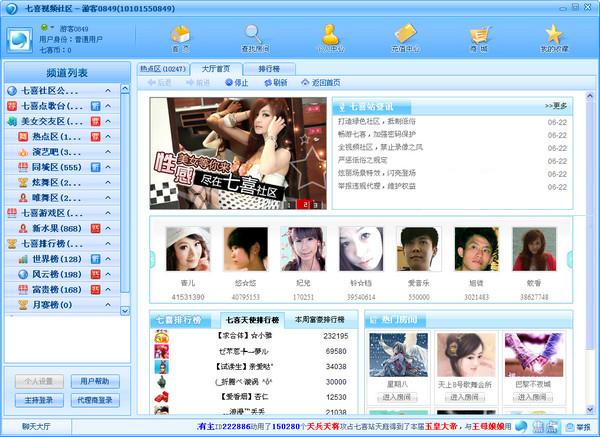Image resolution: width=600 pixels, height=437 pixels.
Task: Switch to the 大厅首页 tab
Action: [216, 69]
